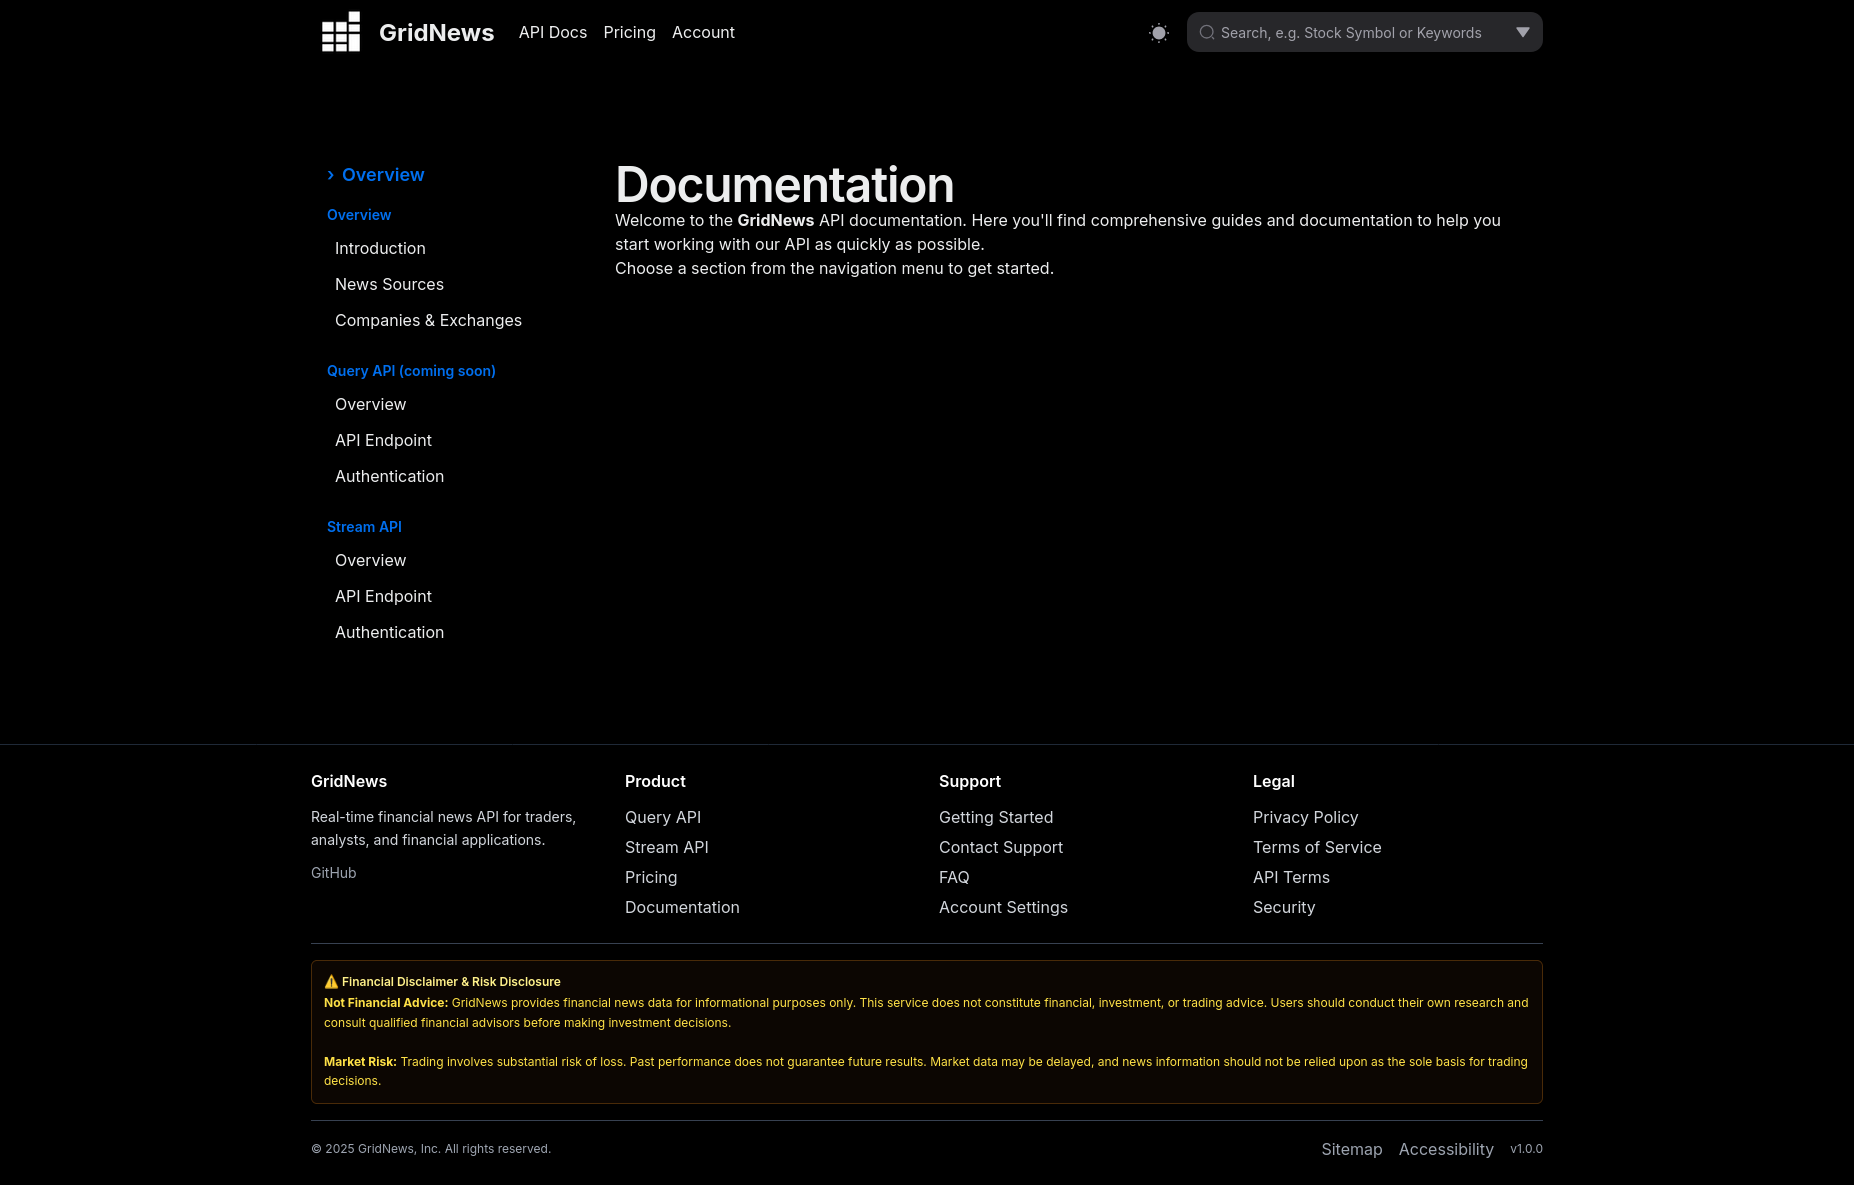Open Pricing in the footer
Screen dimensions: 1854x1185
pyautogui.click(x=651, y=877)
